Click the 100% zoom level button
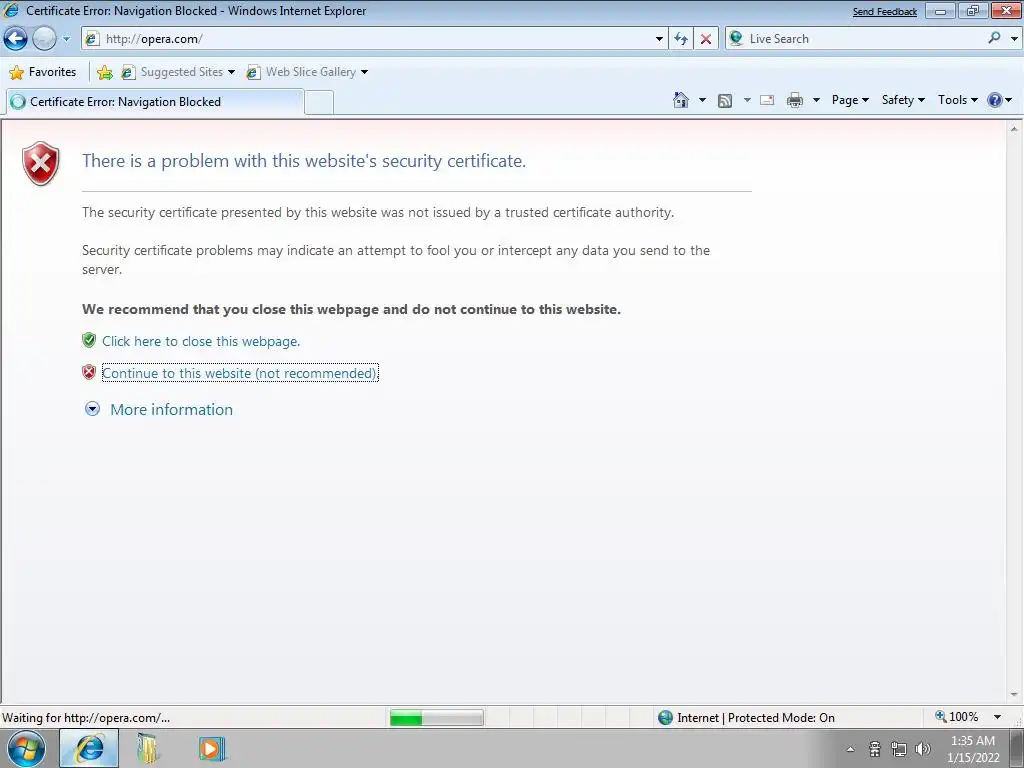1024x768 pixels. pos(957,717)
